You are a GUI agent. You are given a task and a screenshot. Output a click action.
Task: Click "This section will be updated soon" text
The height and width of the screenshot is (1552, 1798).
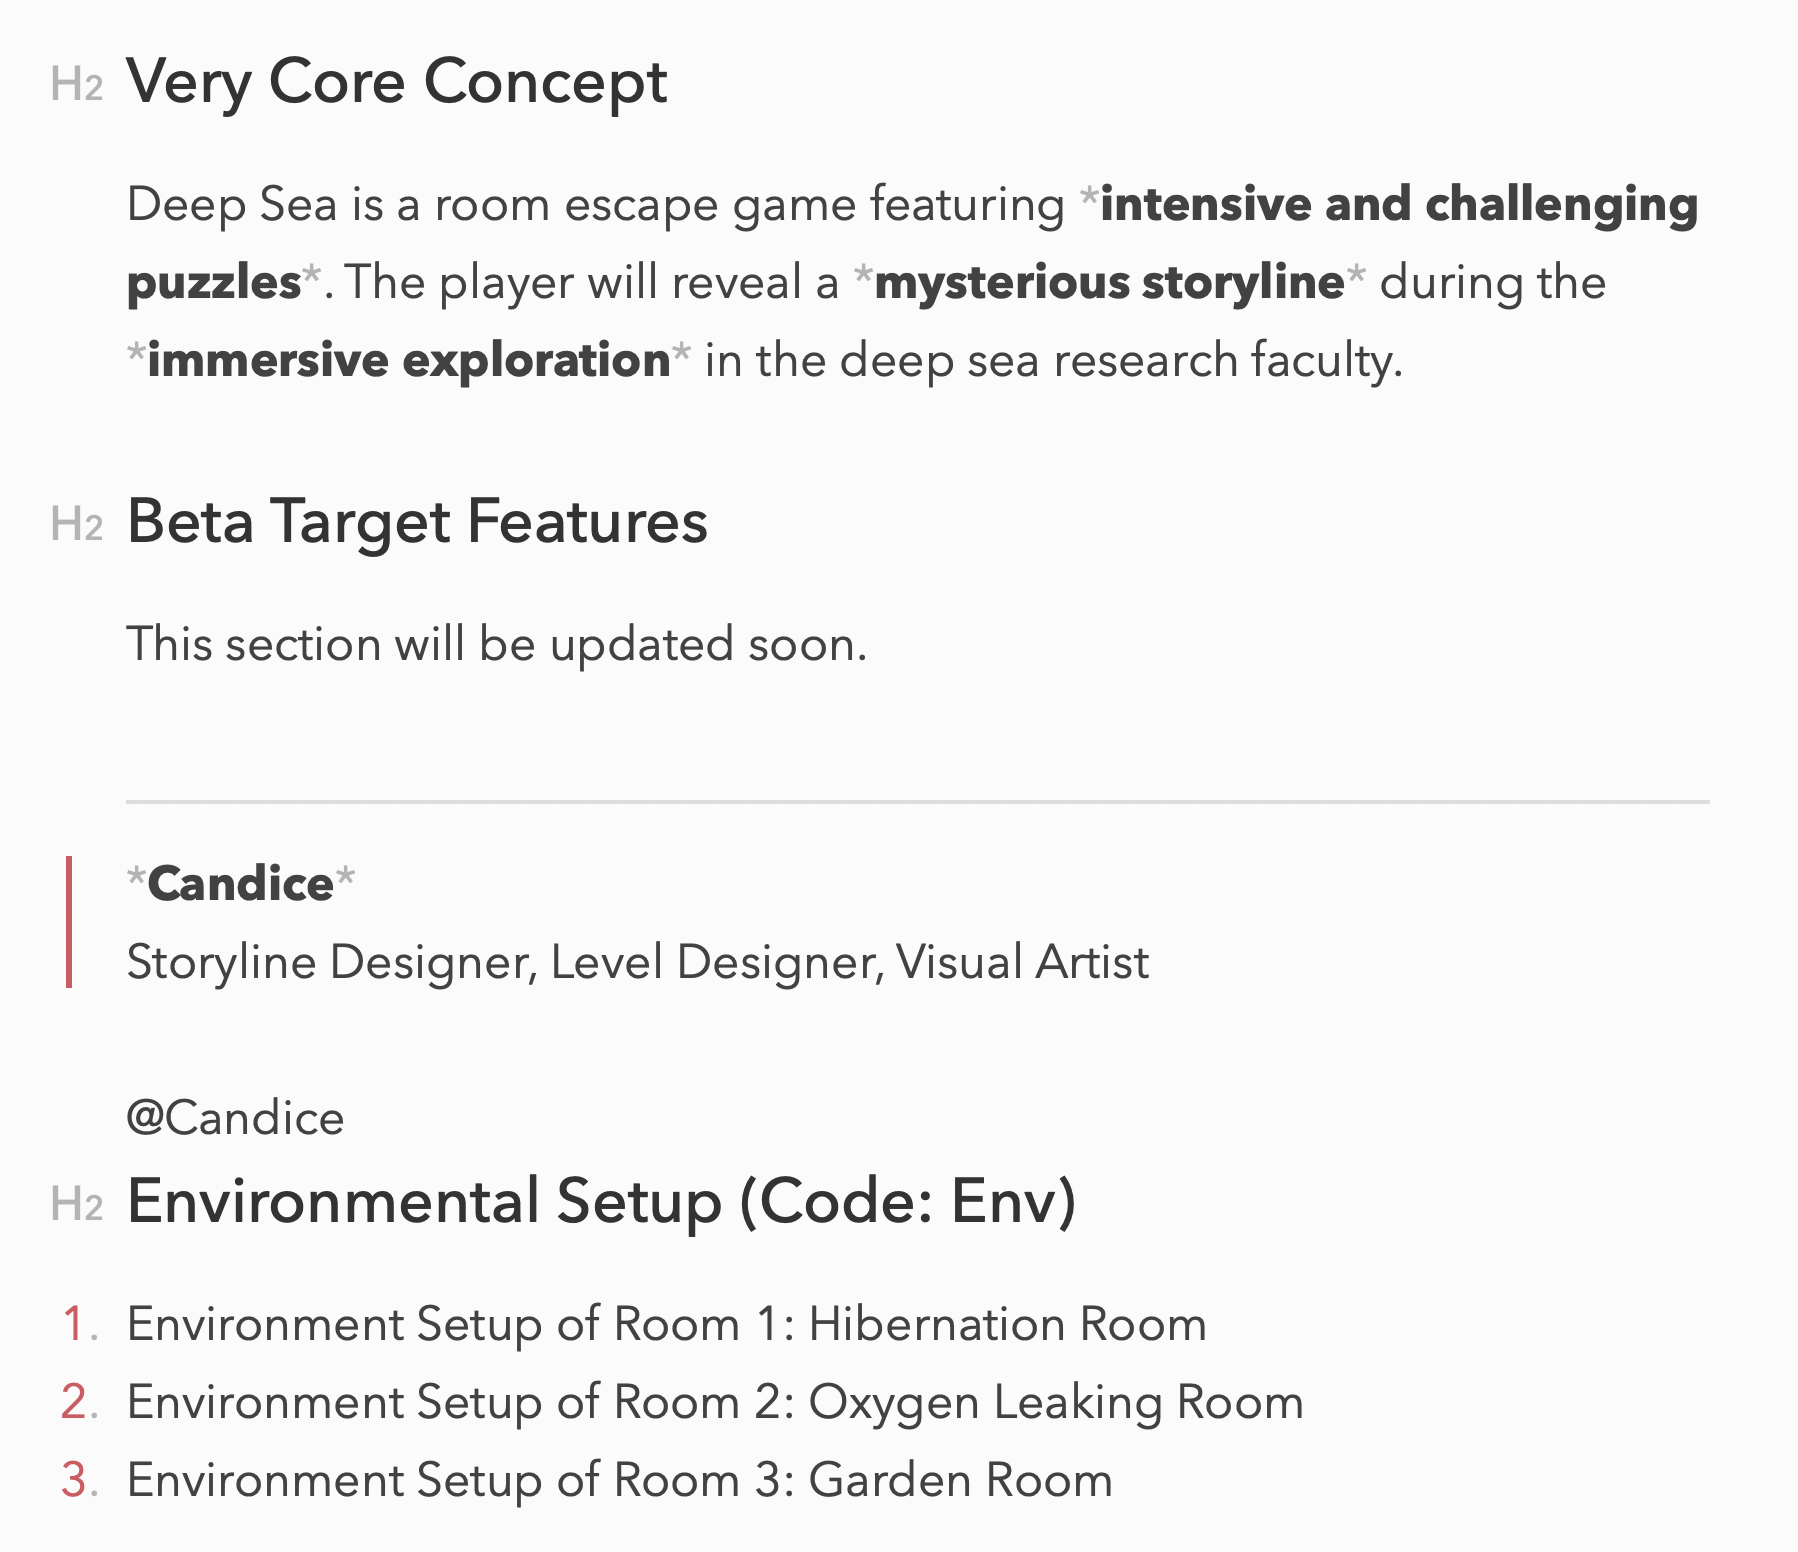[496, 644]
